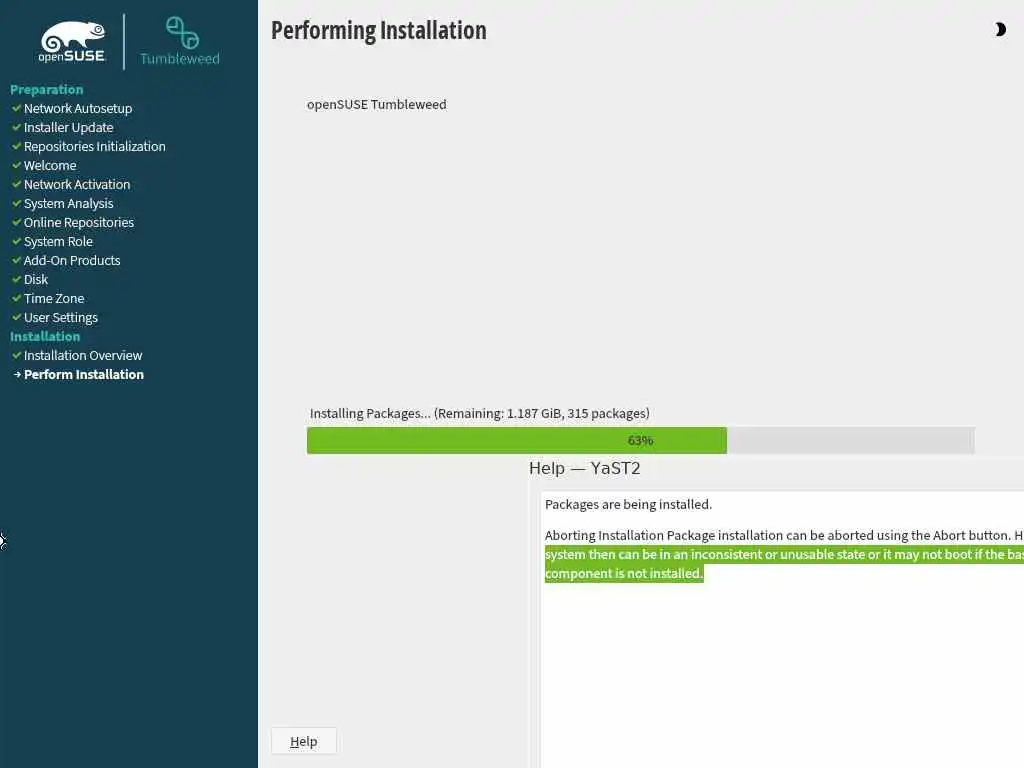Click the highlighted 'component is not installed.' text

(x=624, y=573)
